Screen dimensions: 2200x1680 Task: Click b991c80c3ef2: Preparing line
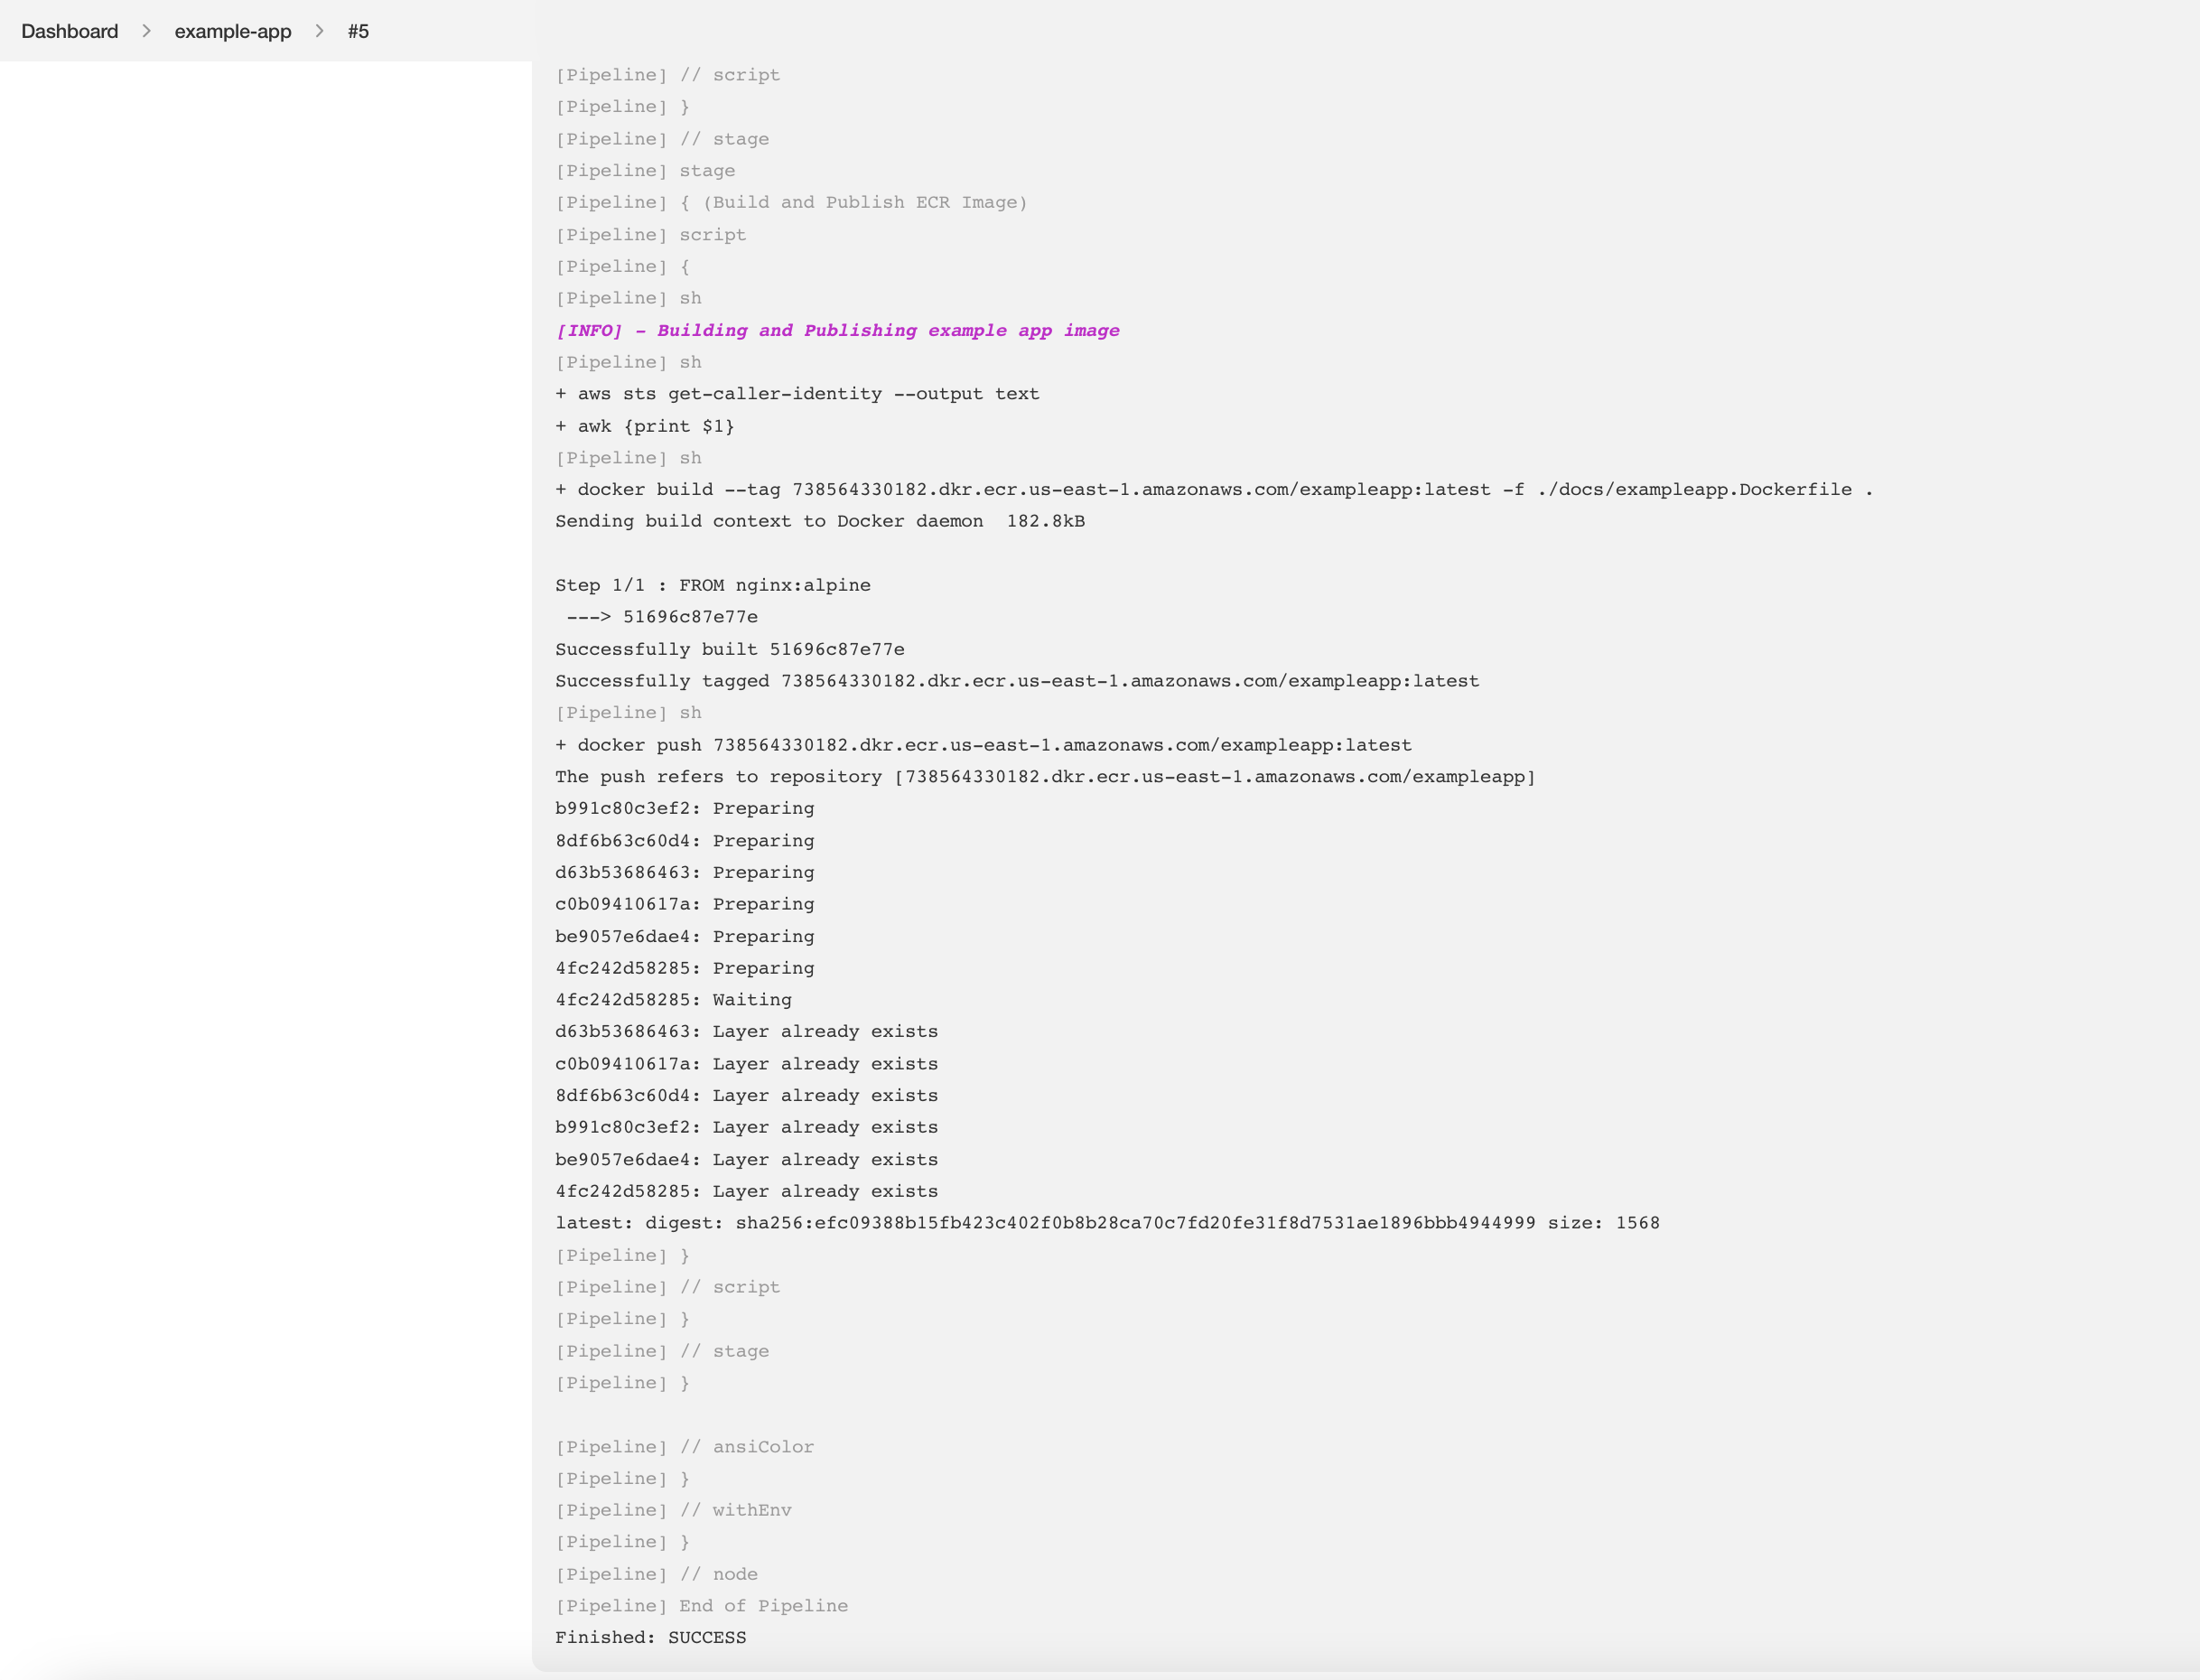(685, 808)
